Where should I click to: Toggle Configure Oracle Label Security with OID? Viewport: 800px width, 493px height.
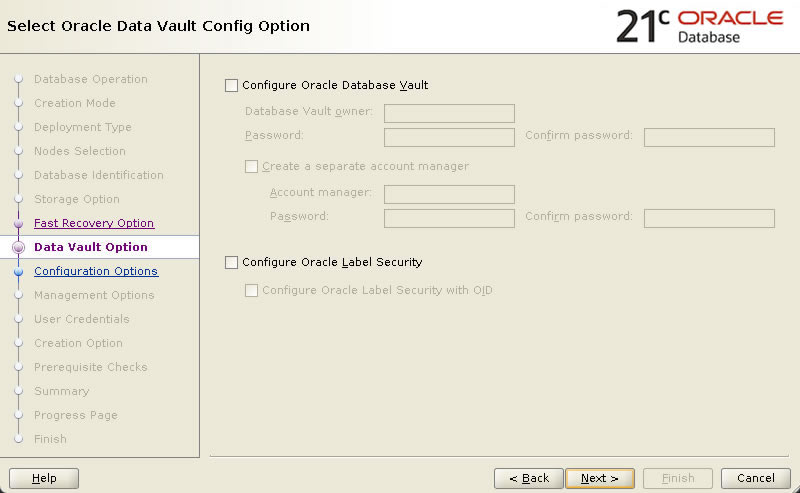(251, 290)
